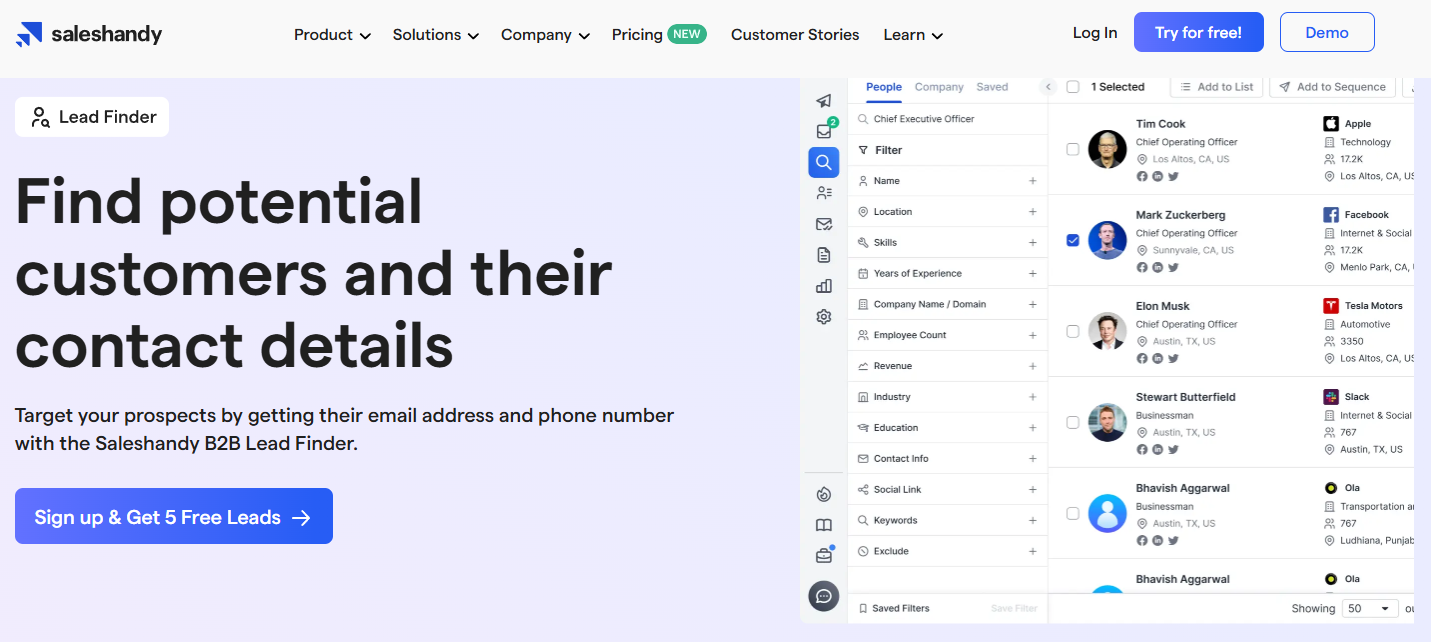Screen dimensions: 1431x642
Task: Click the Add to Sequence button
Action: click(1334, 87)
